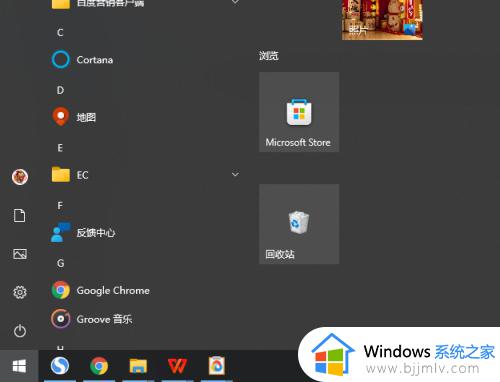Screen dimensions: 500x382
Task: Jump via letter C header
Action: coord(60,32)
